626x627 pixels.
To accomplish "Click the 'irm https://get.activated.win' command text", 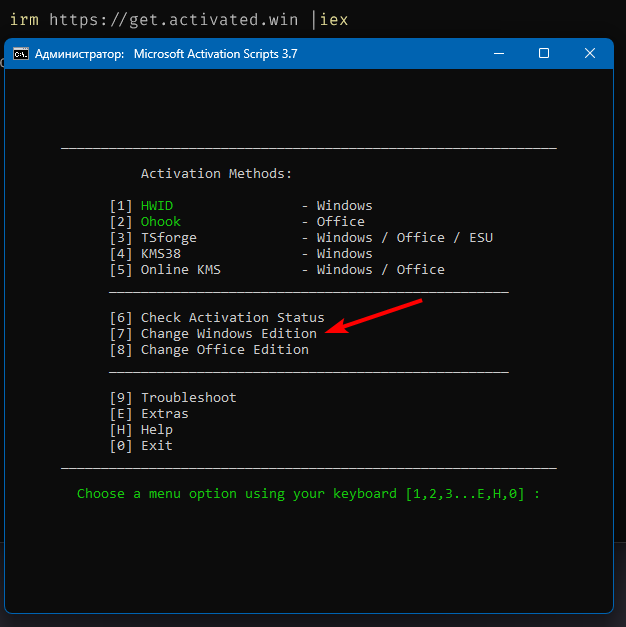I will pyautogui.click(x=154, y=20).
